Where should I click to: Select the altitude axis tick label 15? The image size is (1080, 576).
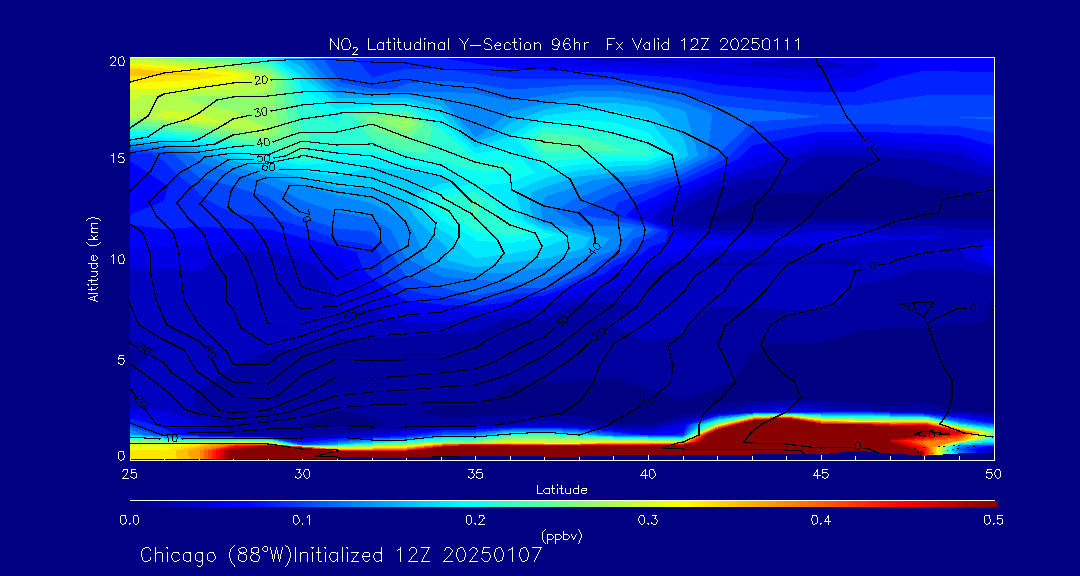click(x=117, y=158)
